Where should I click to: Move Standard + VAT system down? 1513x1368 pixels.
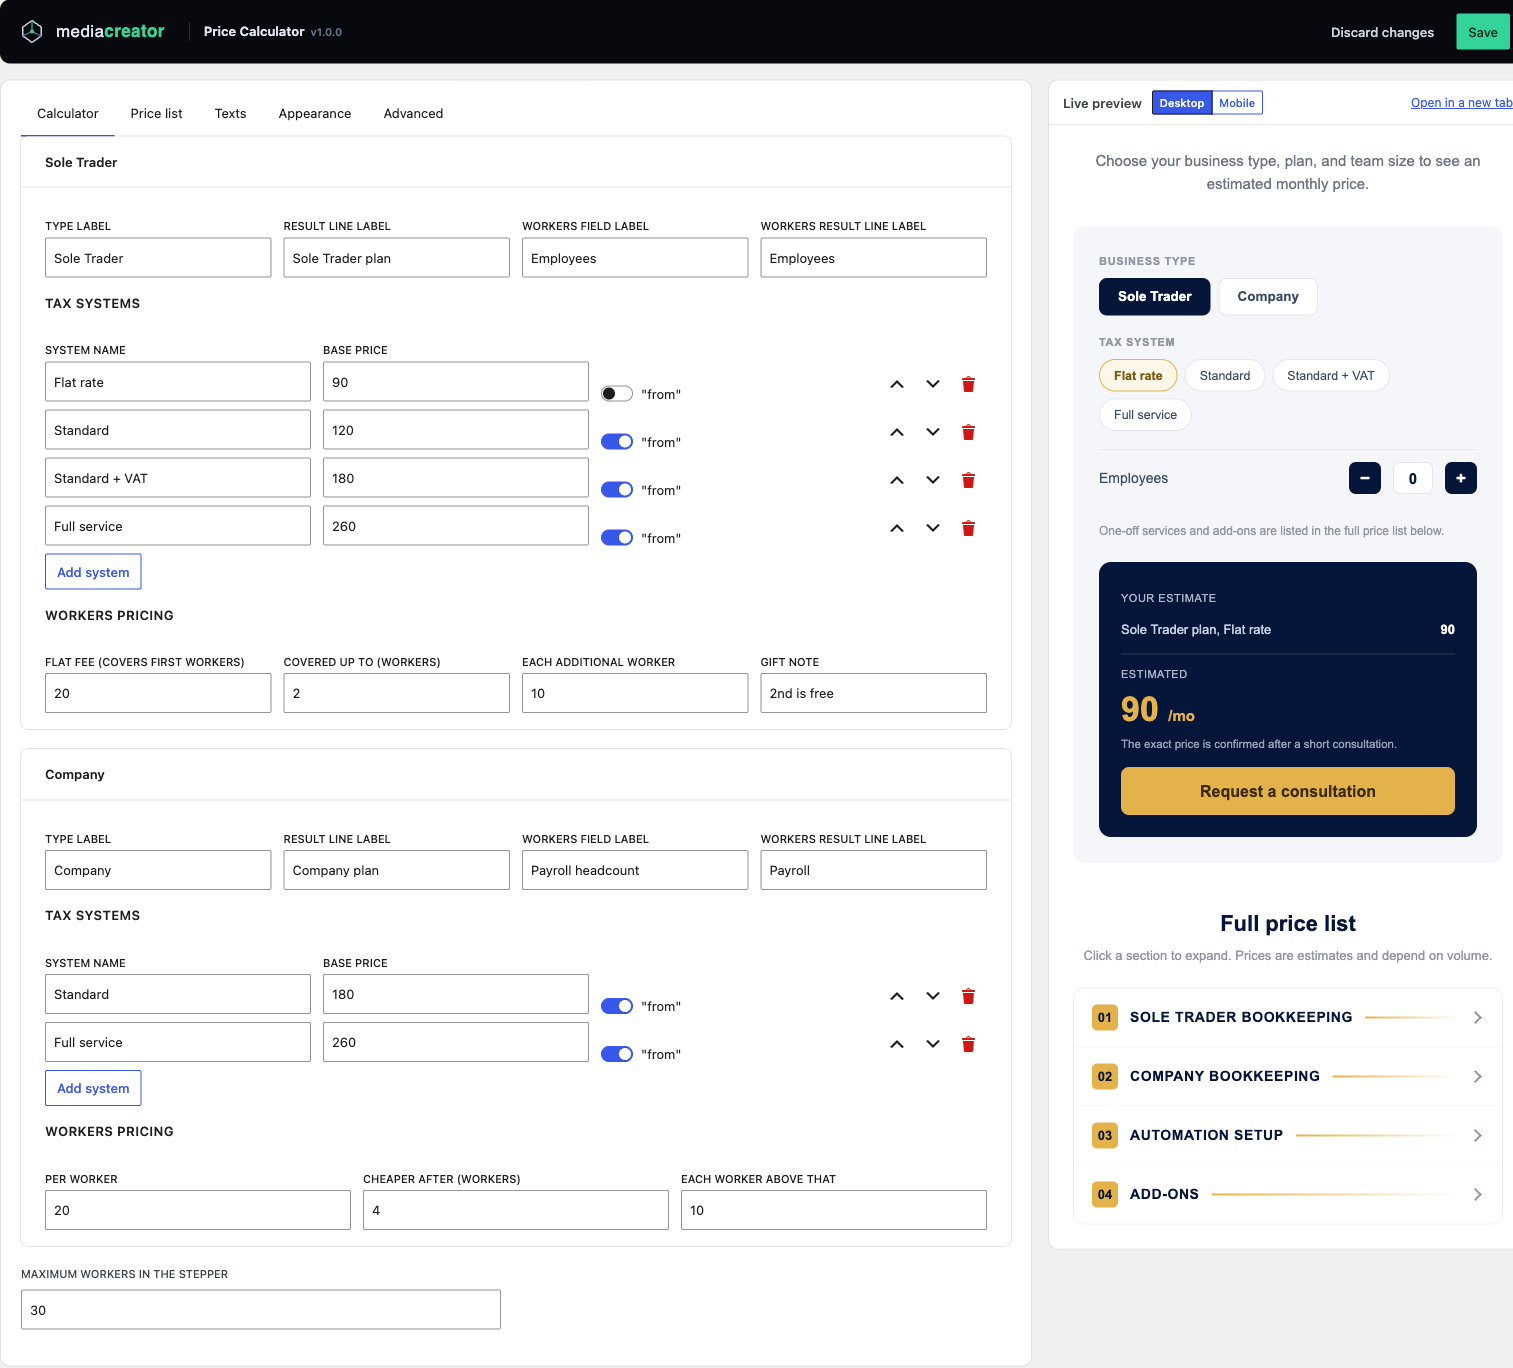click(933, 480)
